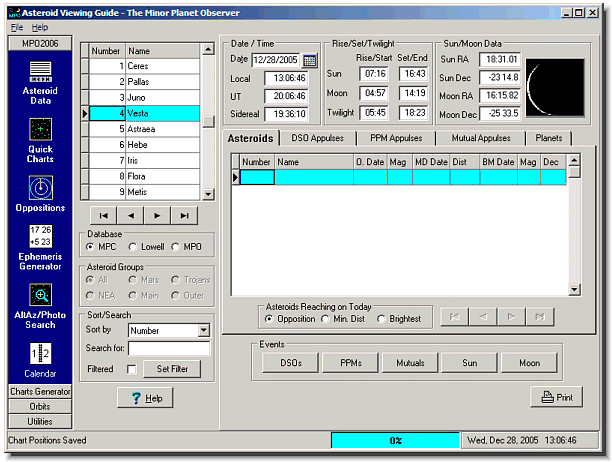612x462 pixels.
Task: Click the moon phase image
Action: pyautogui.click(x=555, y=88)
